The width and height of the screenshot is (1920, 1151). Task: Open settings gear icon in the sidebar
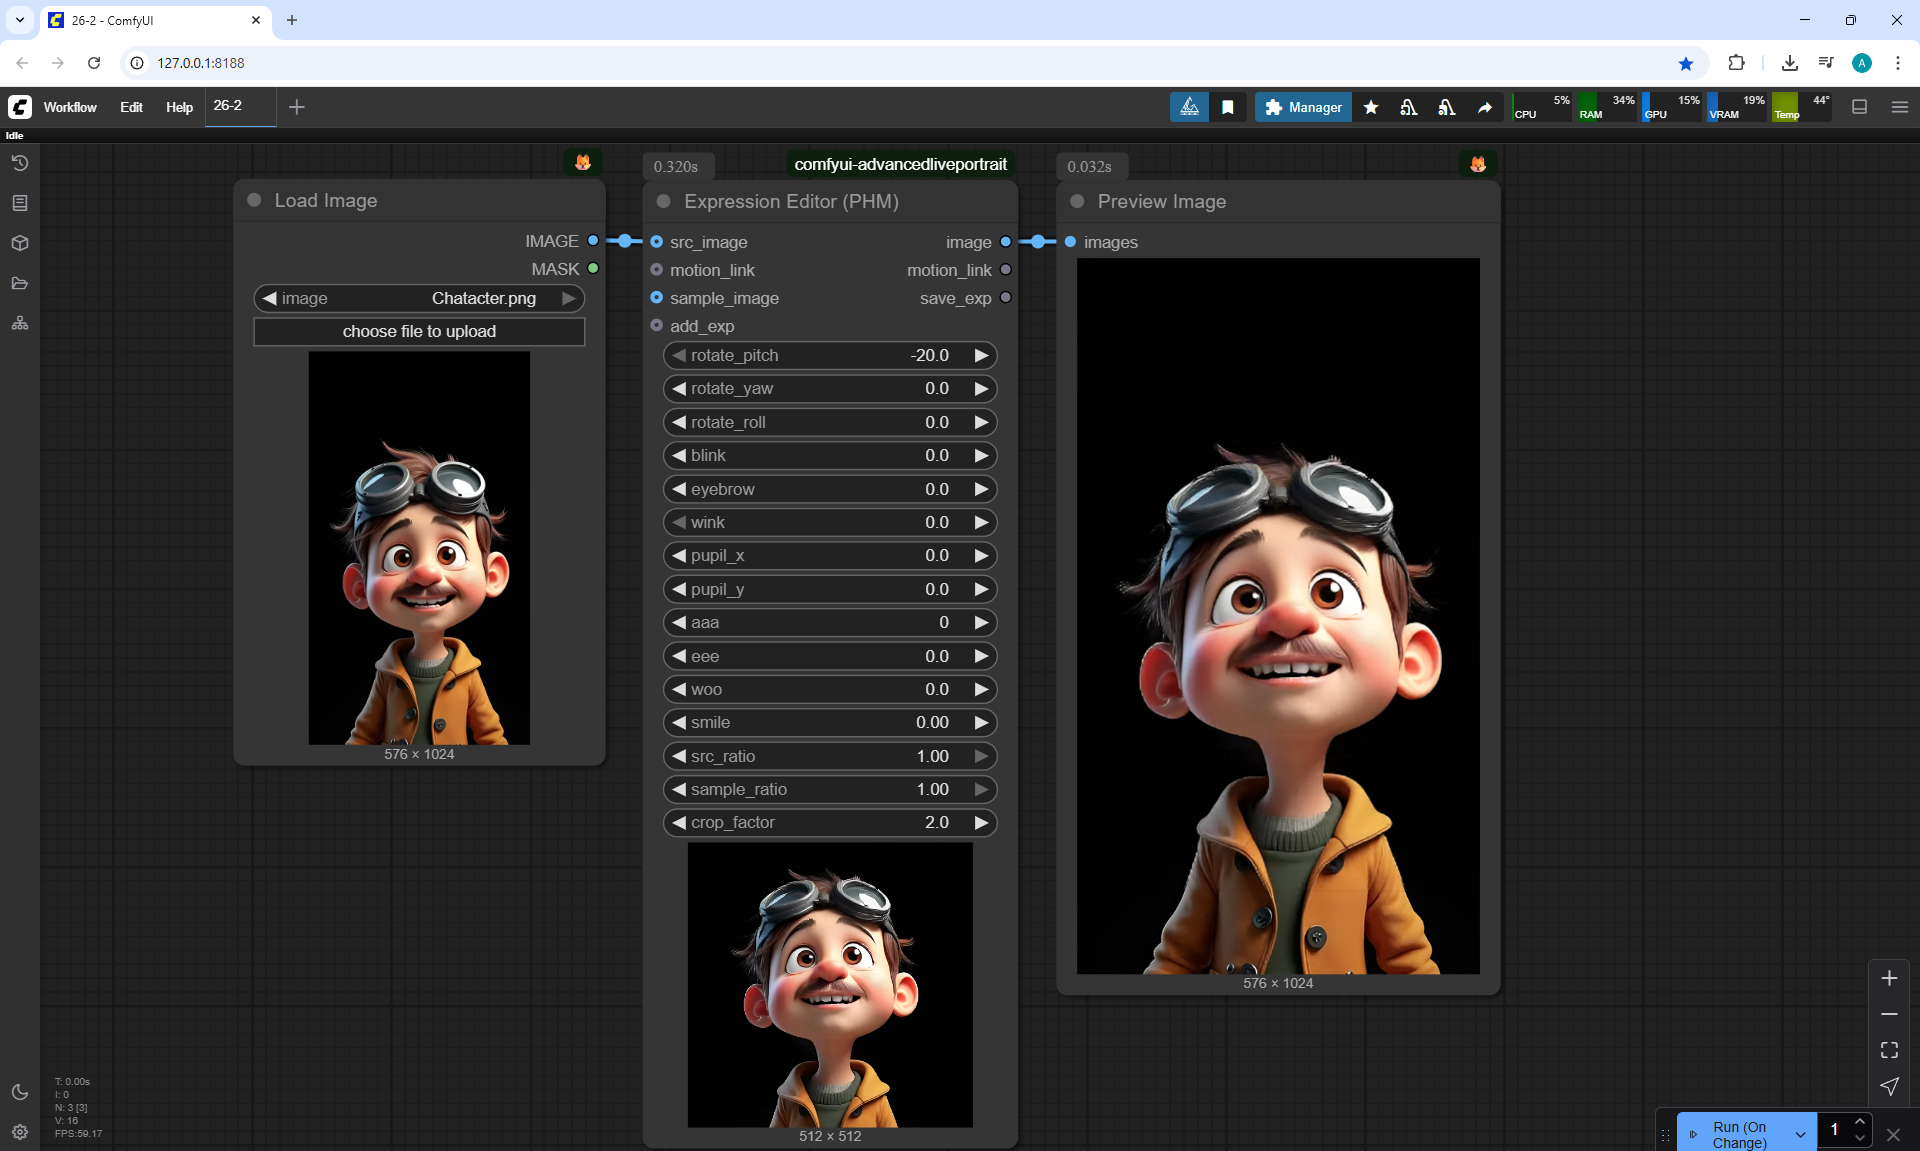coord(20,1132)
